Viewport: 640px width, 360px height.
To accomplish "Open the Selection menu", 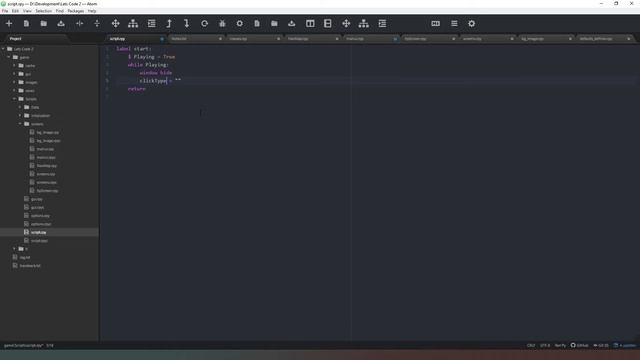I will (x=43, y=11).
